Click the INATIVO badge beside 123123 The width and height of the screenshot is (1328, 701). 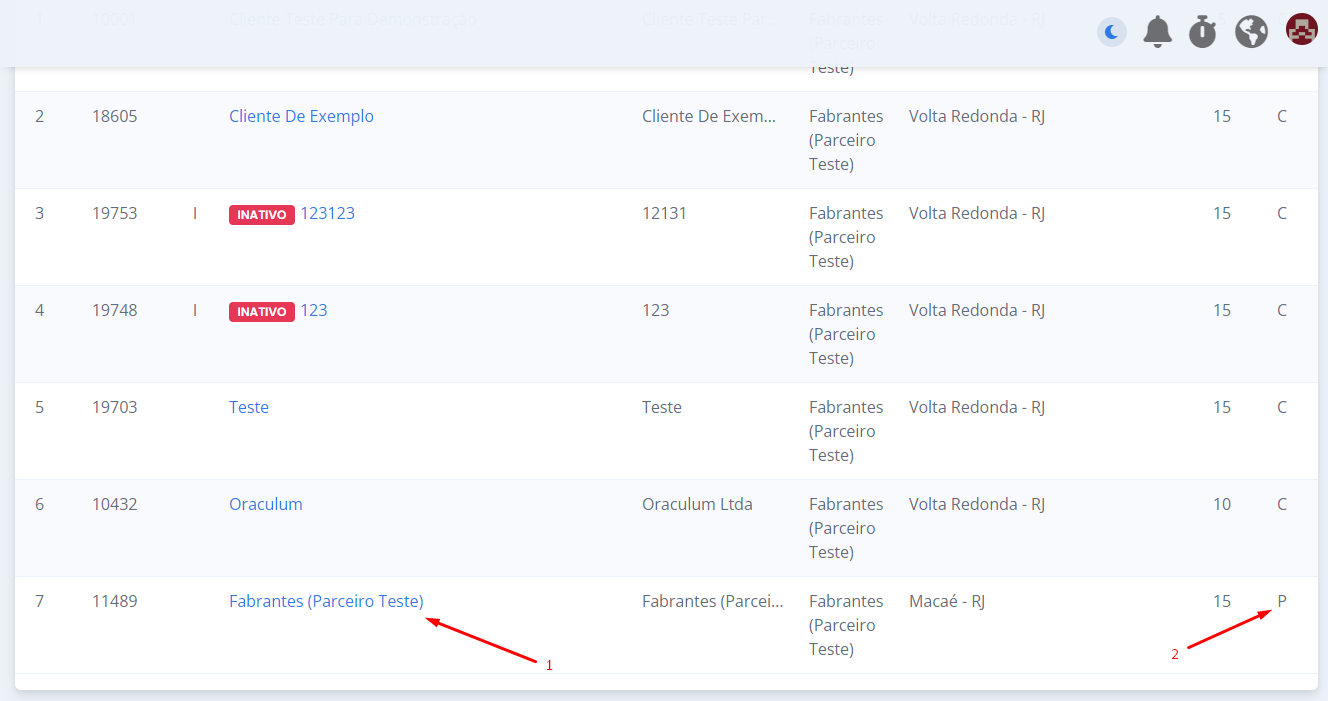click(262, 214)
